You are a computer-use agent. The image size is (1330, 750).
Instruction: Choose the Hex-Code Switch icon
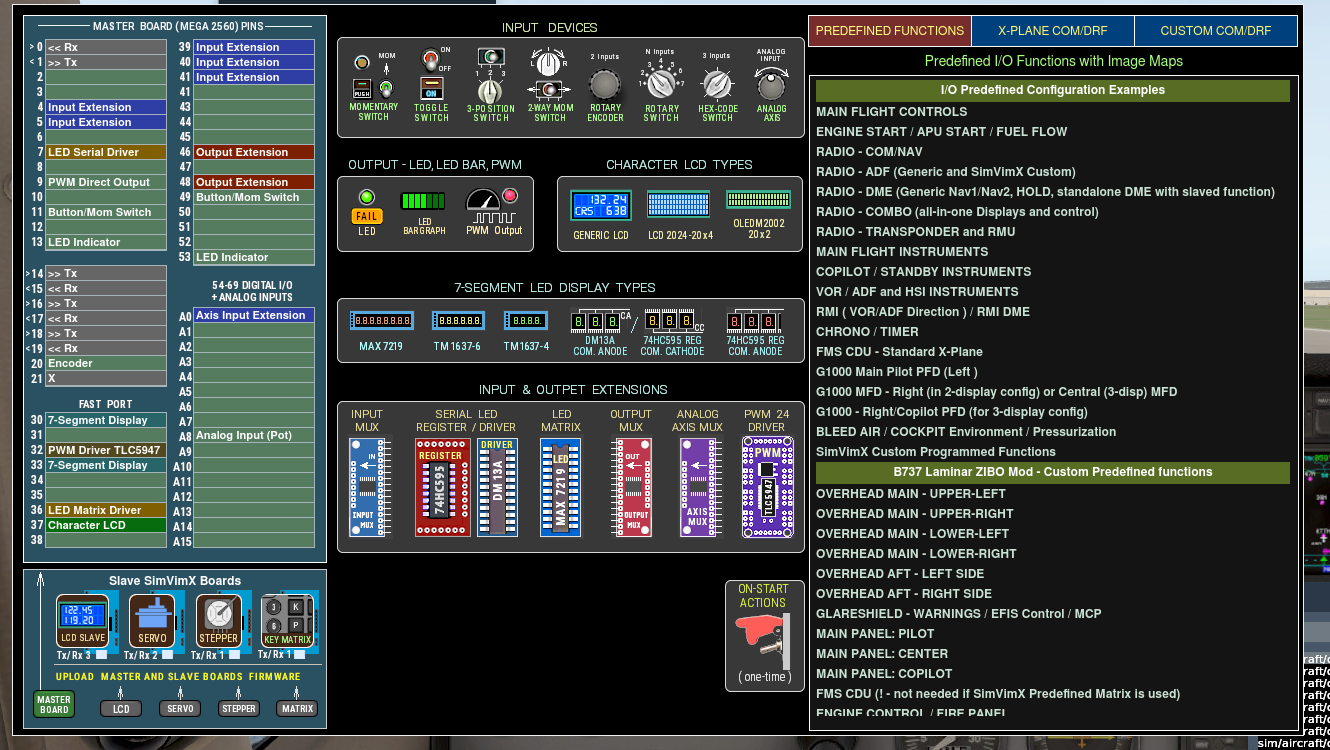717,84
